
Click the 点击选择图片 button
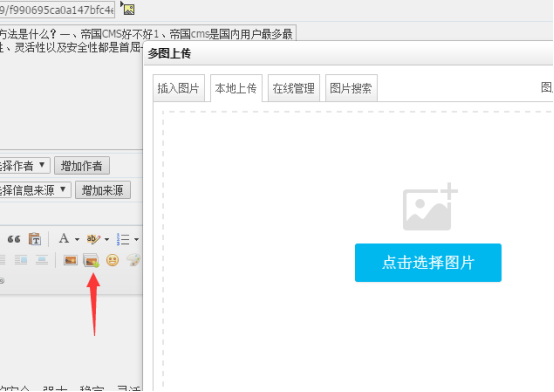click(428, 263)
